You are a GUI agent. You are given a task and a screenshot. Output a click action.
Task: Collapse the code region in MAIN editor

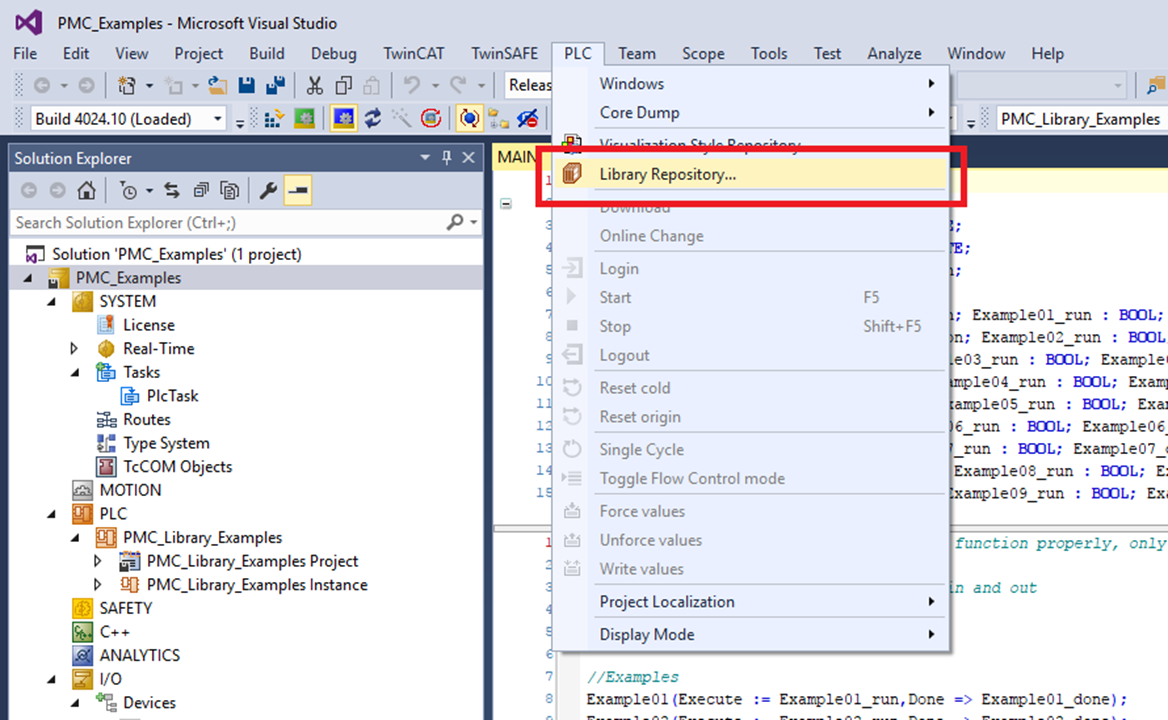tap(506, 203)
